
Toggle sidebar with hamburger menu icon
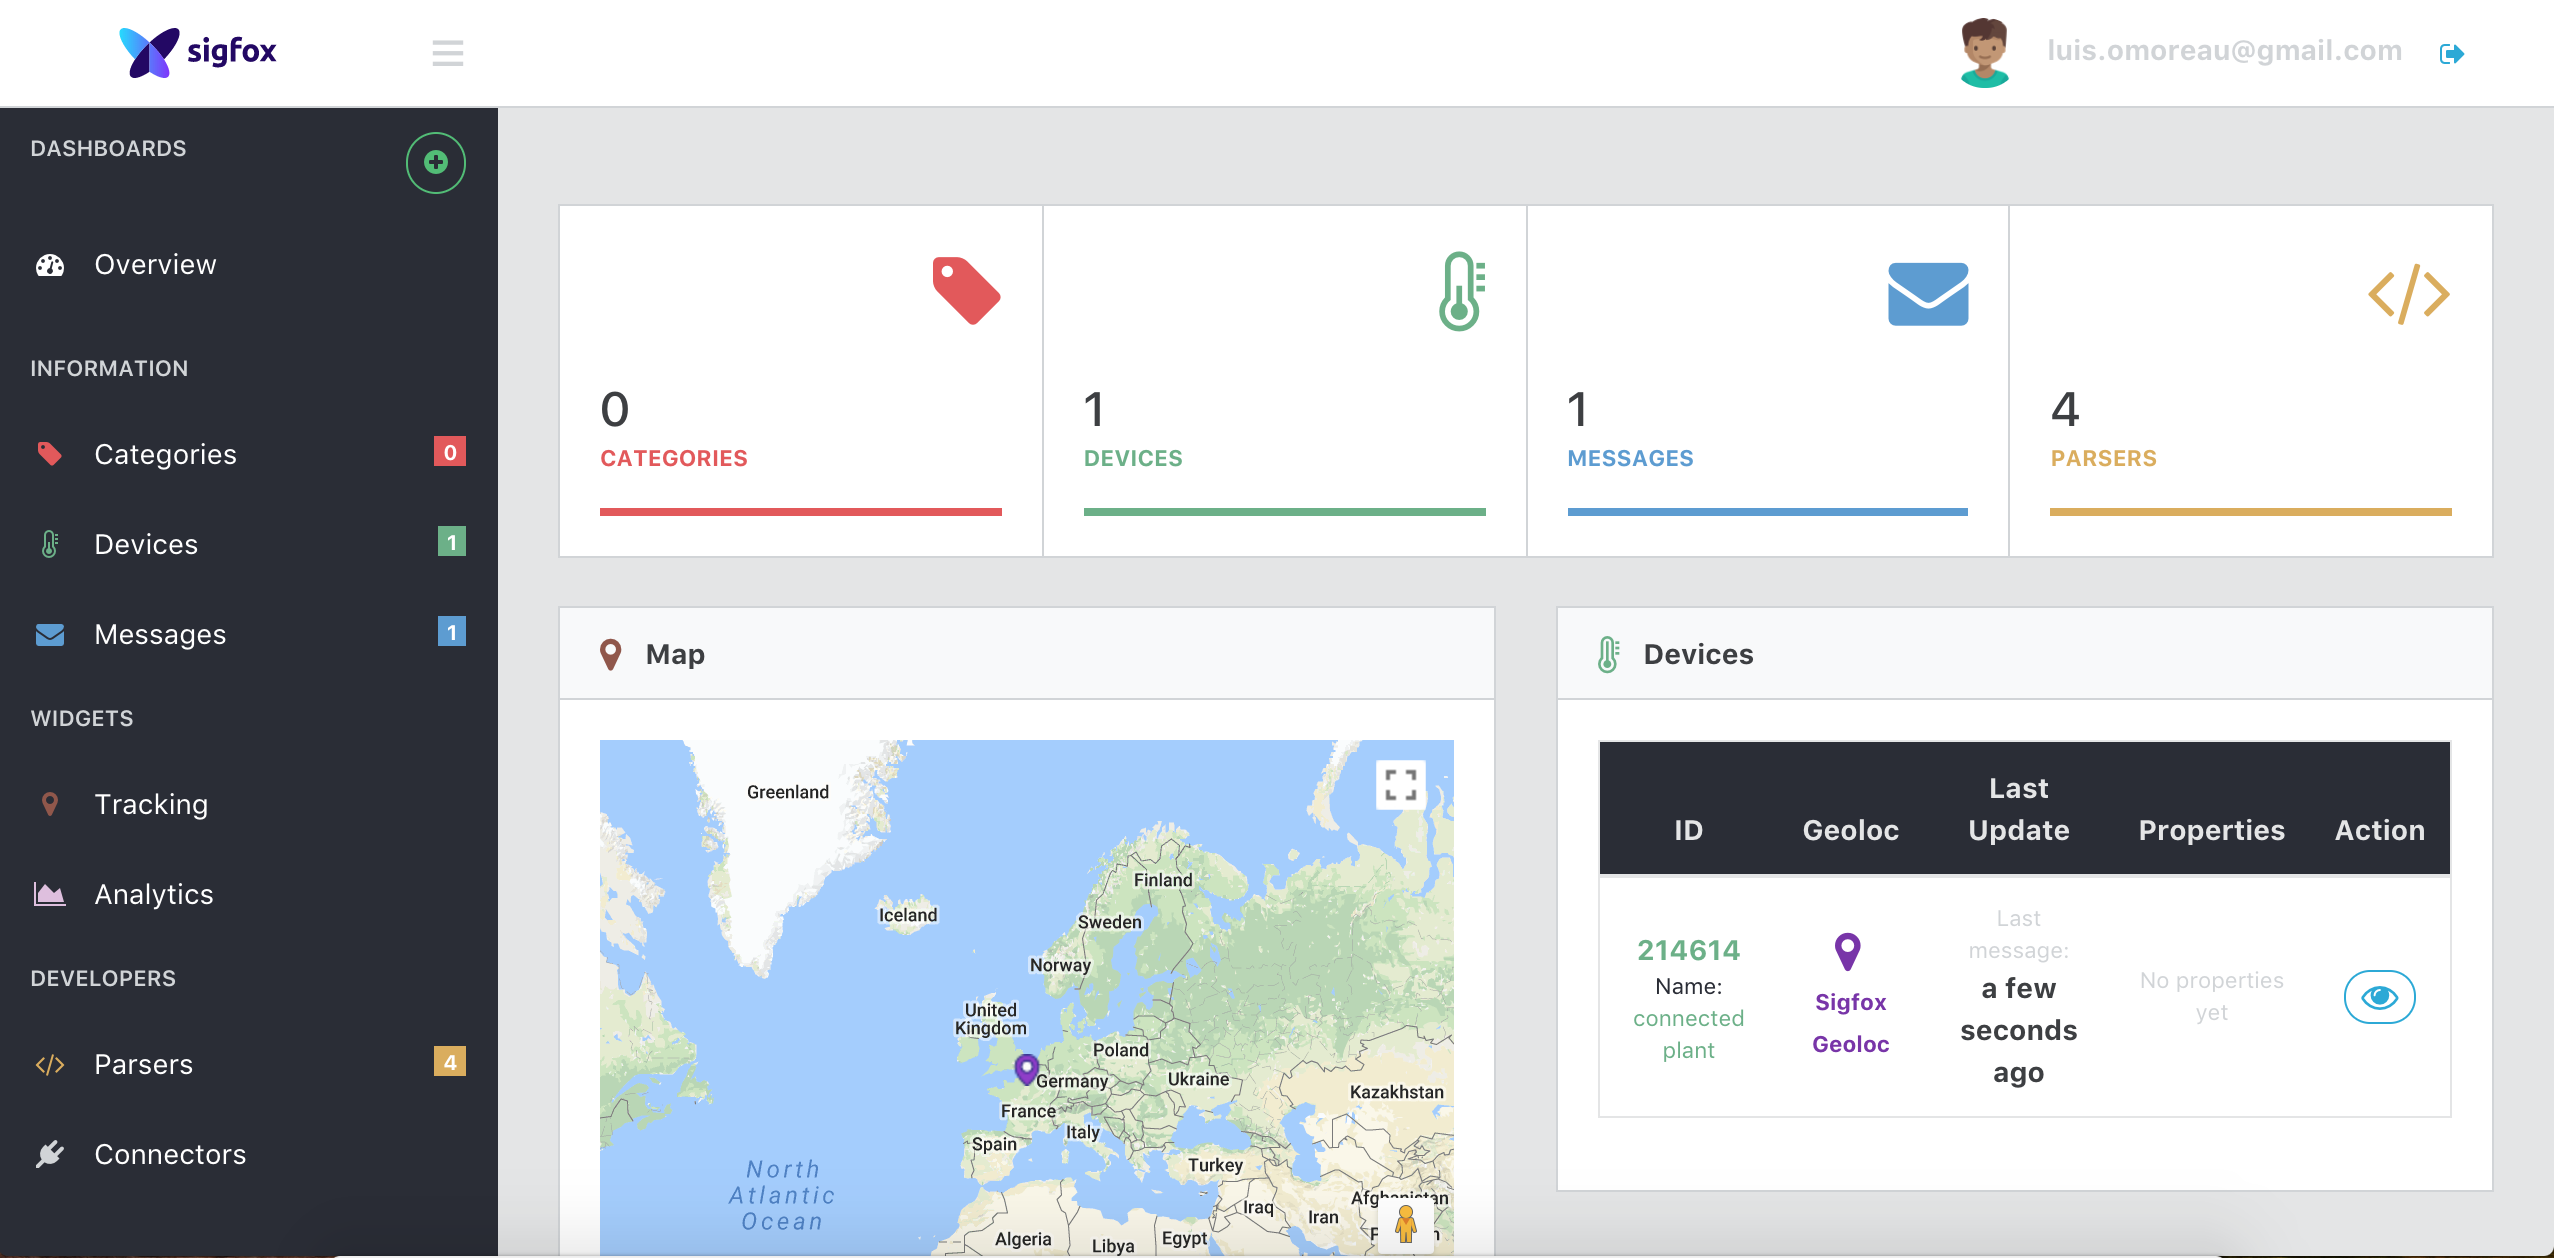coord(447,53)
